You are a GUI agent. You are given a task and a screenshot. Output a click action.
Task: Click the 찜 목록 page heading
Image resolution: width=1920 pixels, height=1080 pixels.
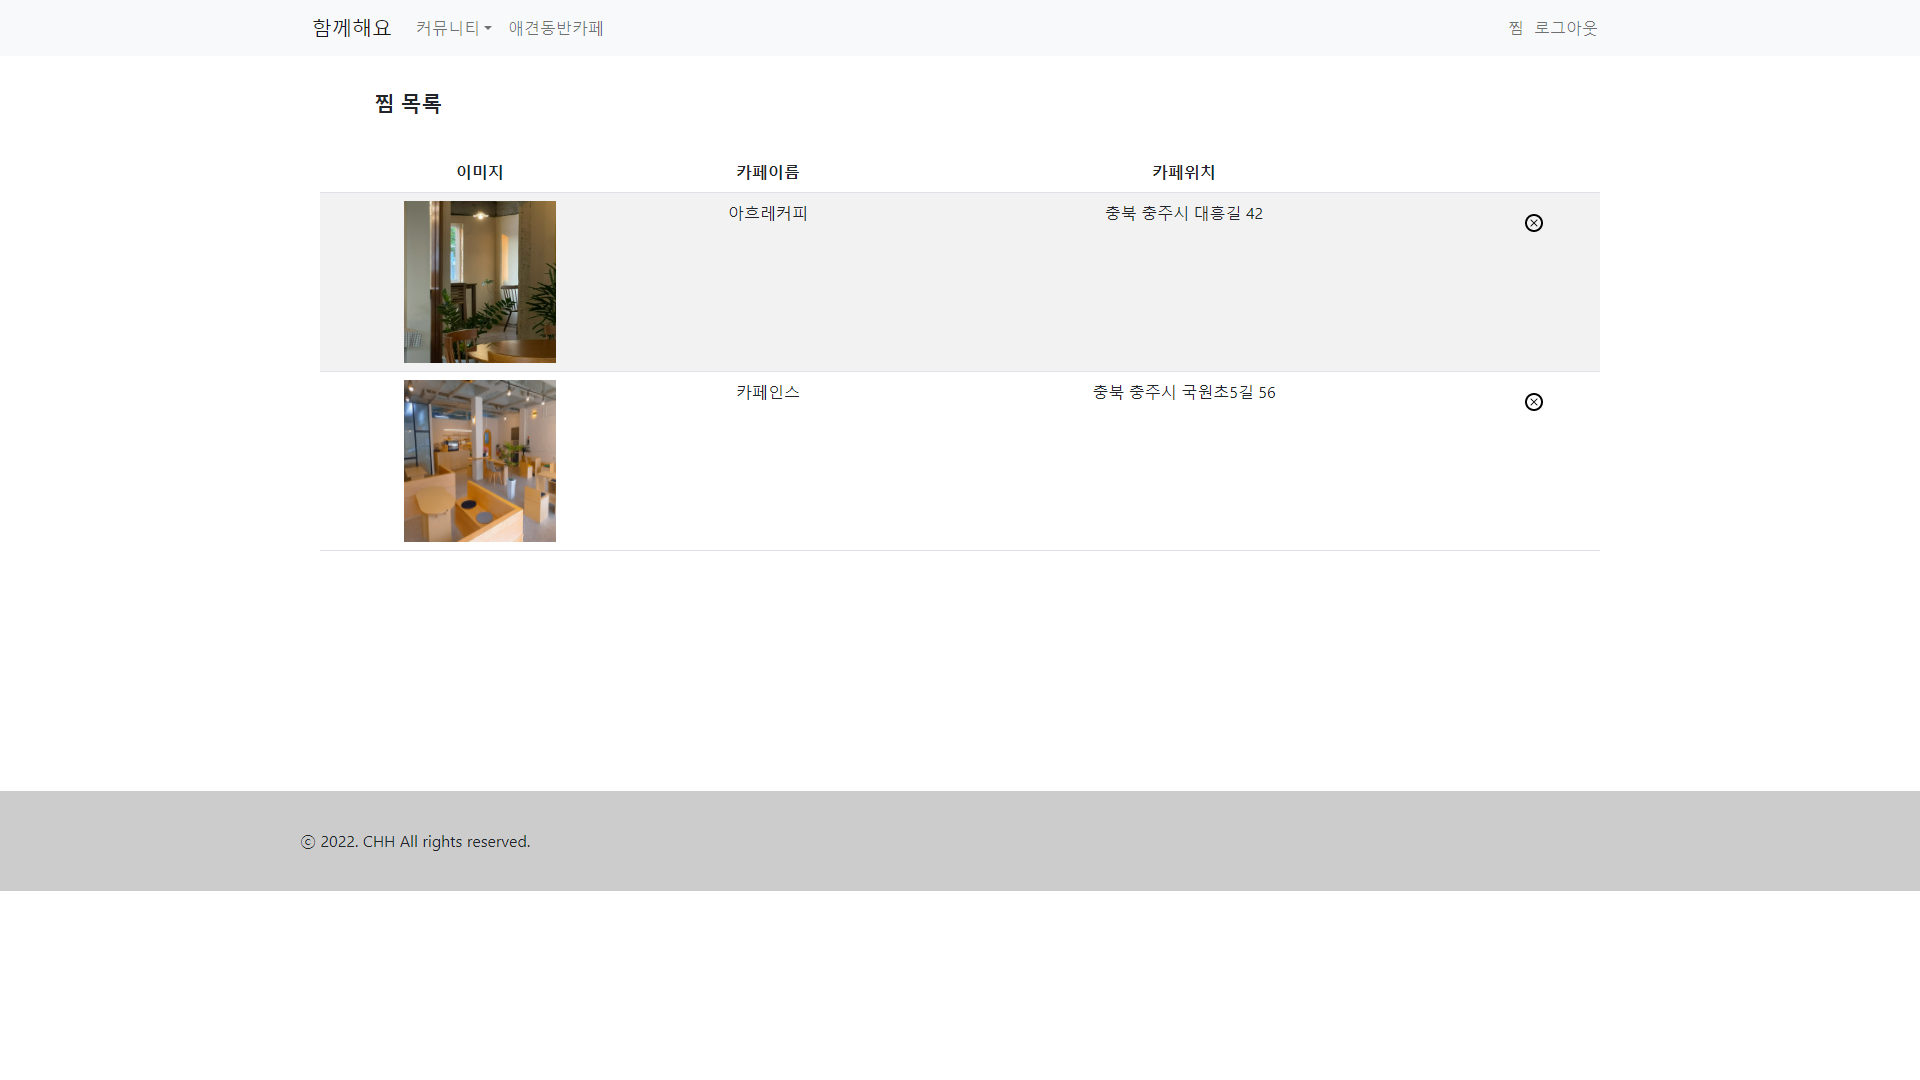click(x=408, y=103)
